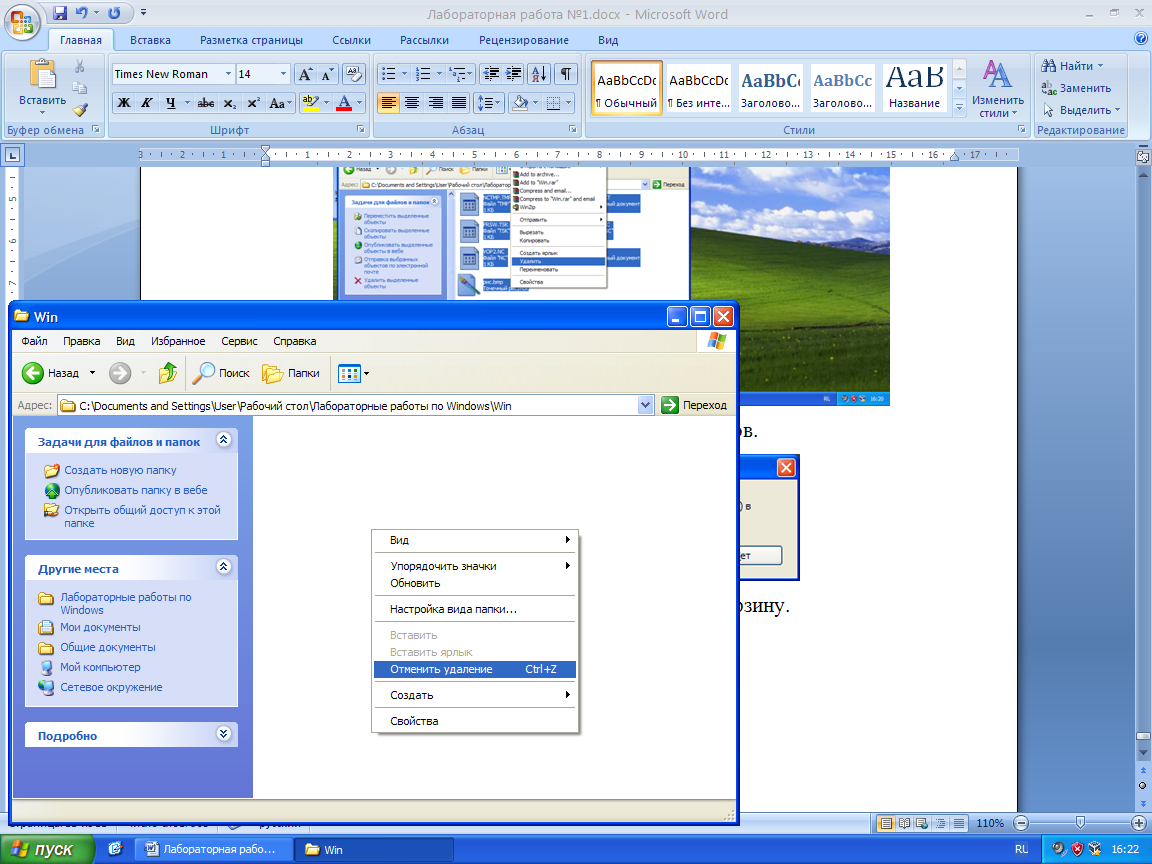Image resolution: width=1152 pixels, height=864 pixels.
Task: Click the font color red A icon
Action: point(344,103)
